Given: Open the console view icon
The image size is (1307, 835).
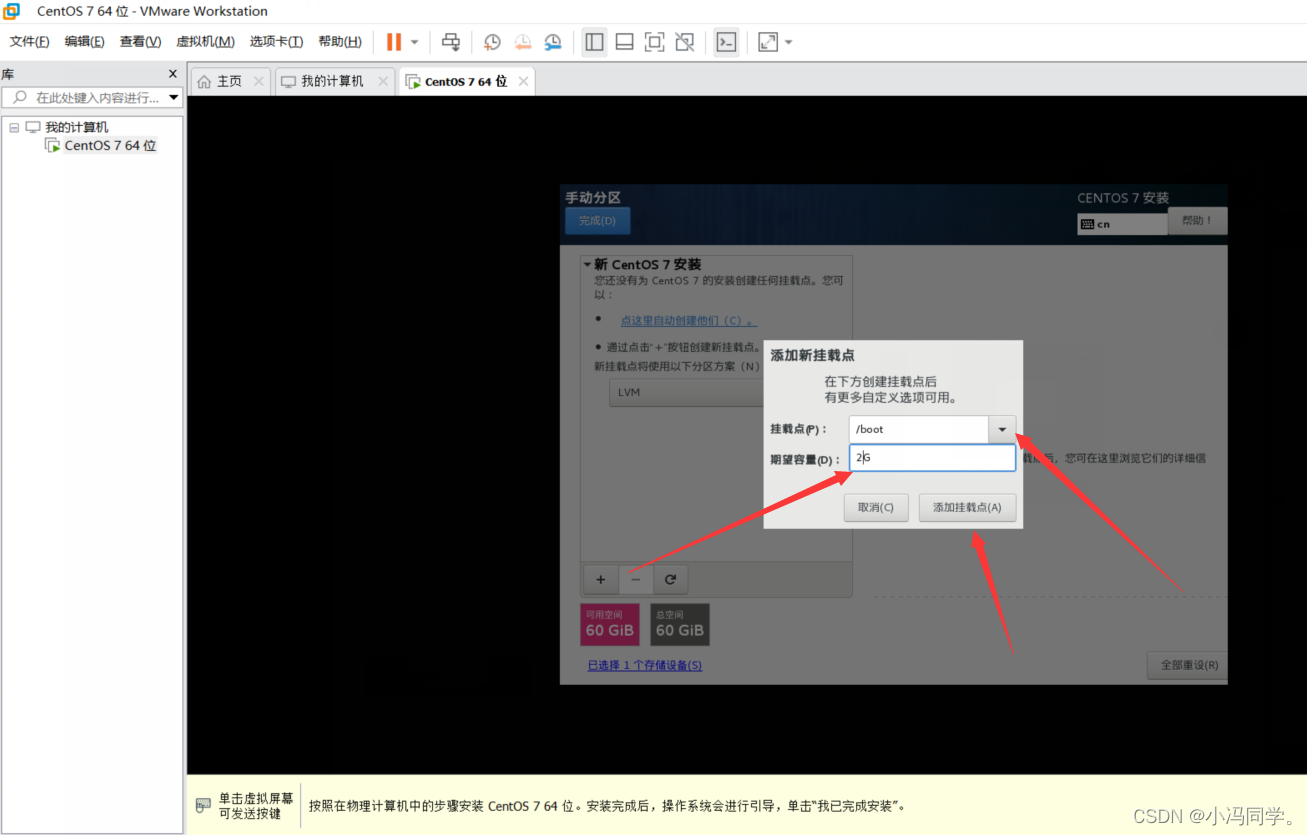Looking at the screenshot, I should pos(727,42).
